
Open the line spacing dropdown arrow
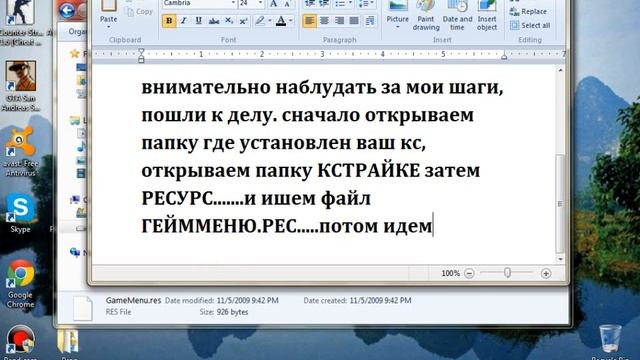coord(371,4)
